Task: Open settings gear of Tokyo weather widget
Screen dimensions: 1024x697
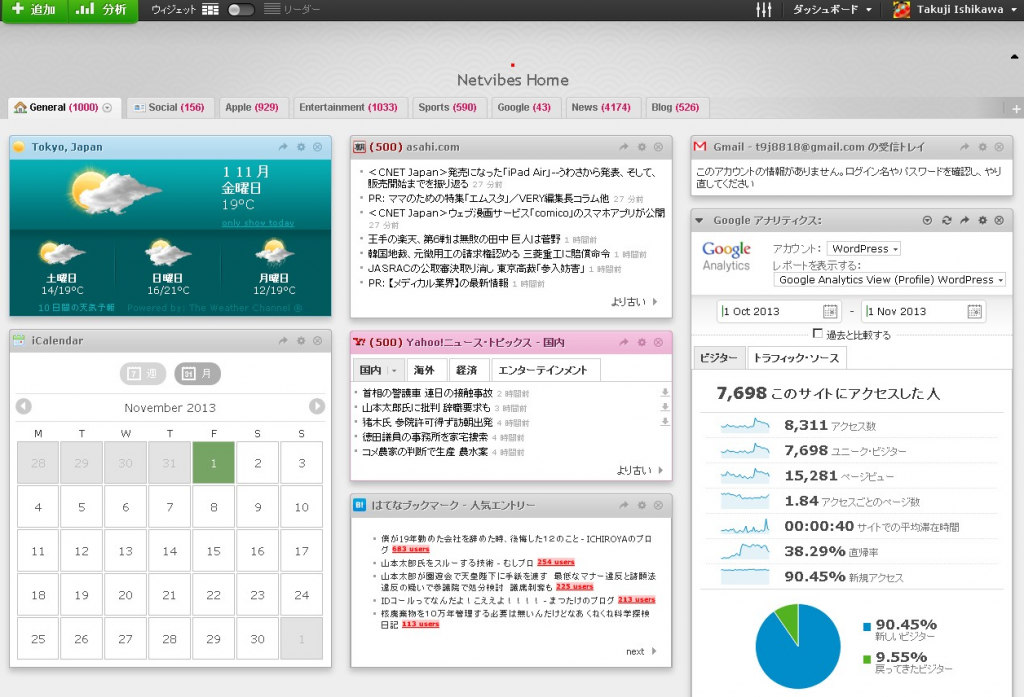Action: coord(300,147)
